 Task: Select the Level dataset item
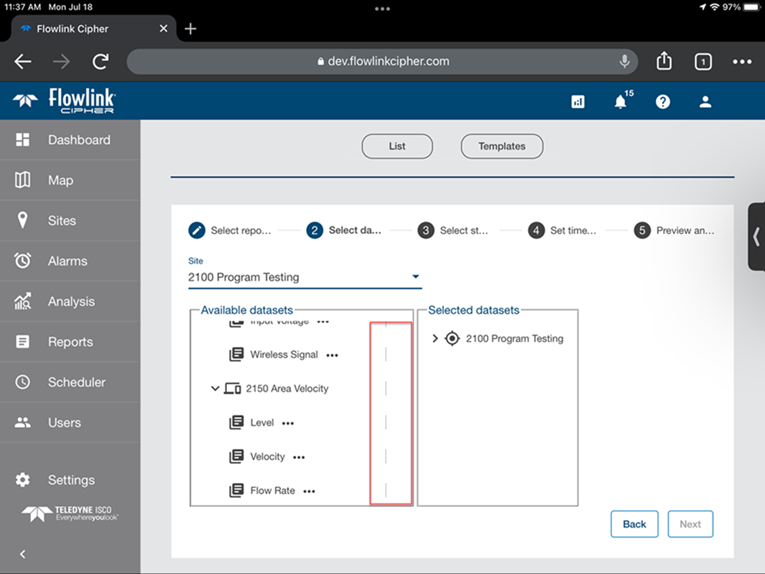[261, 423]
